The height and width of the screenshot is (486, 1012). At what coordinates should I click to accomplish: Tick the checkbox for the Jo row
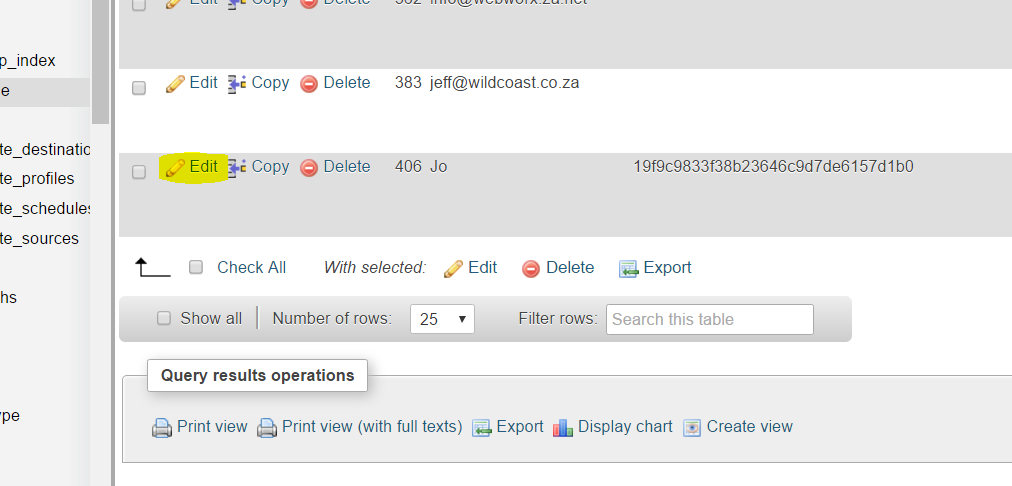click(x=139, y=172)
